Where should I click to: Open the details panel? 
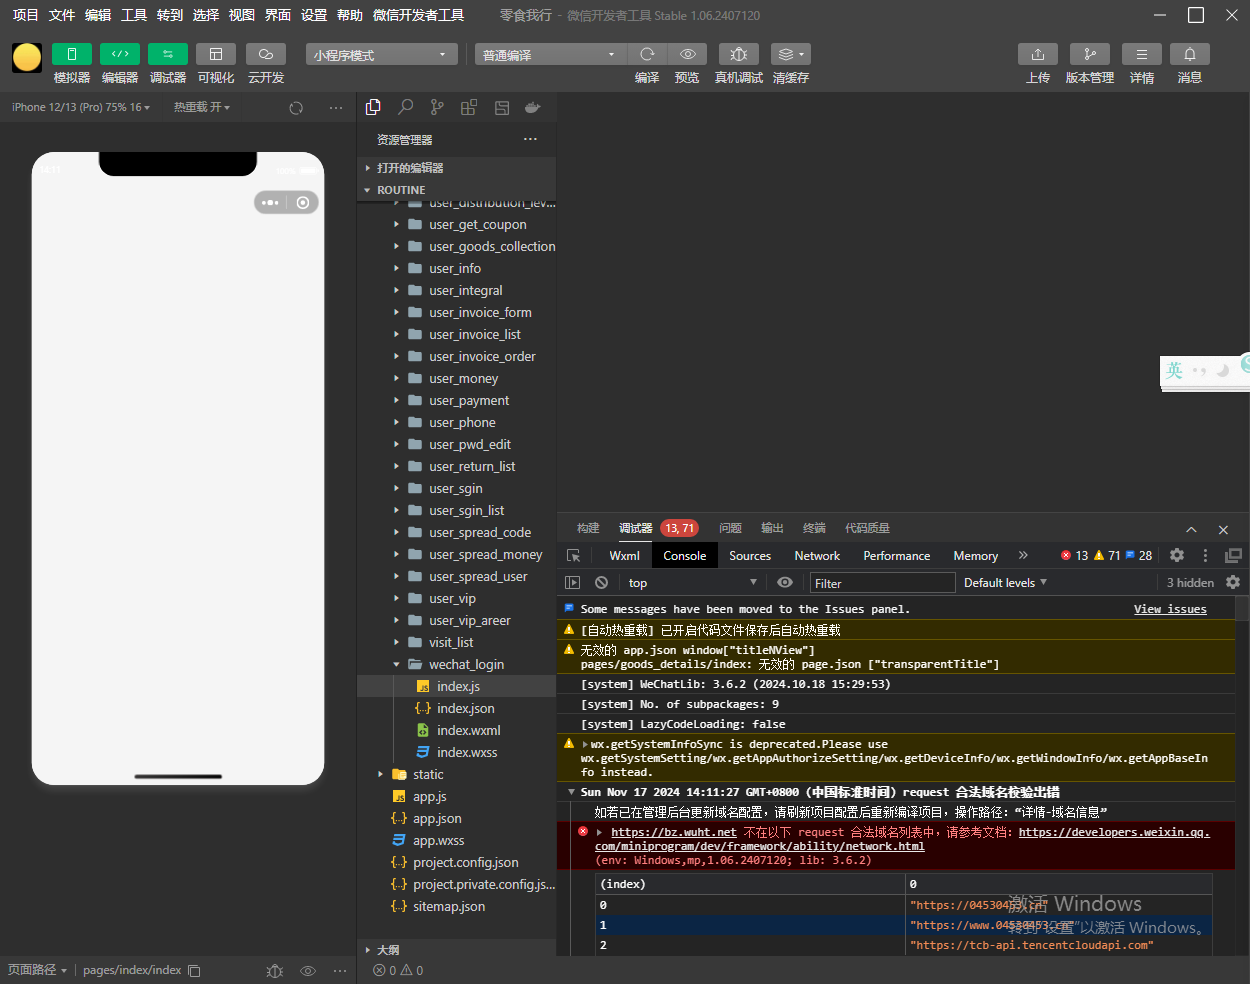(1142, 54)
